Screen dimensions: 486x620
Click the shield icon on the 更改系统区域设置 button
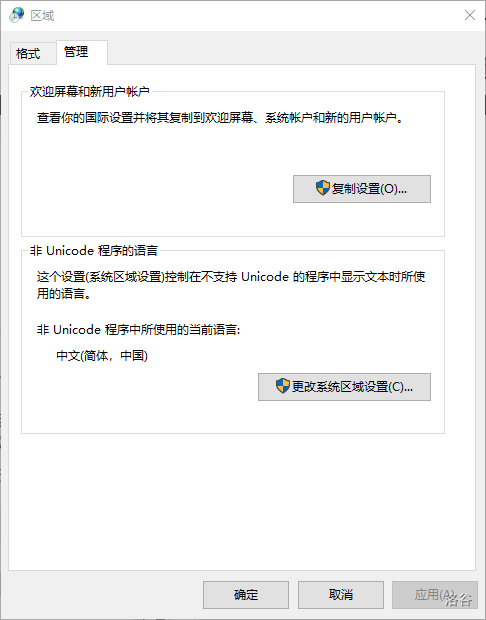[x=283, y=386]
